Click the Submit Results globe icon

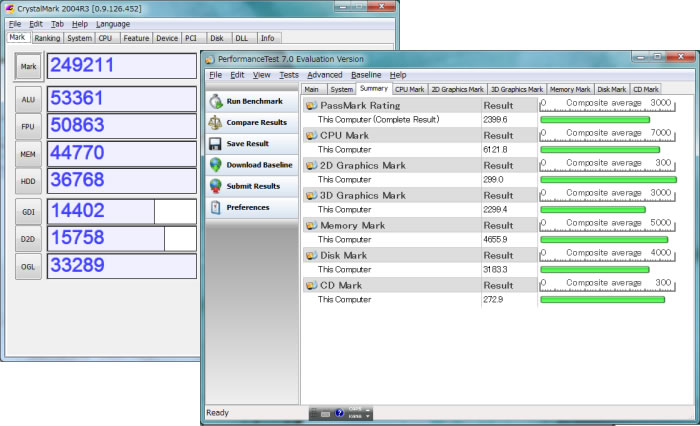click(x=216, y=186)
